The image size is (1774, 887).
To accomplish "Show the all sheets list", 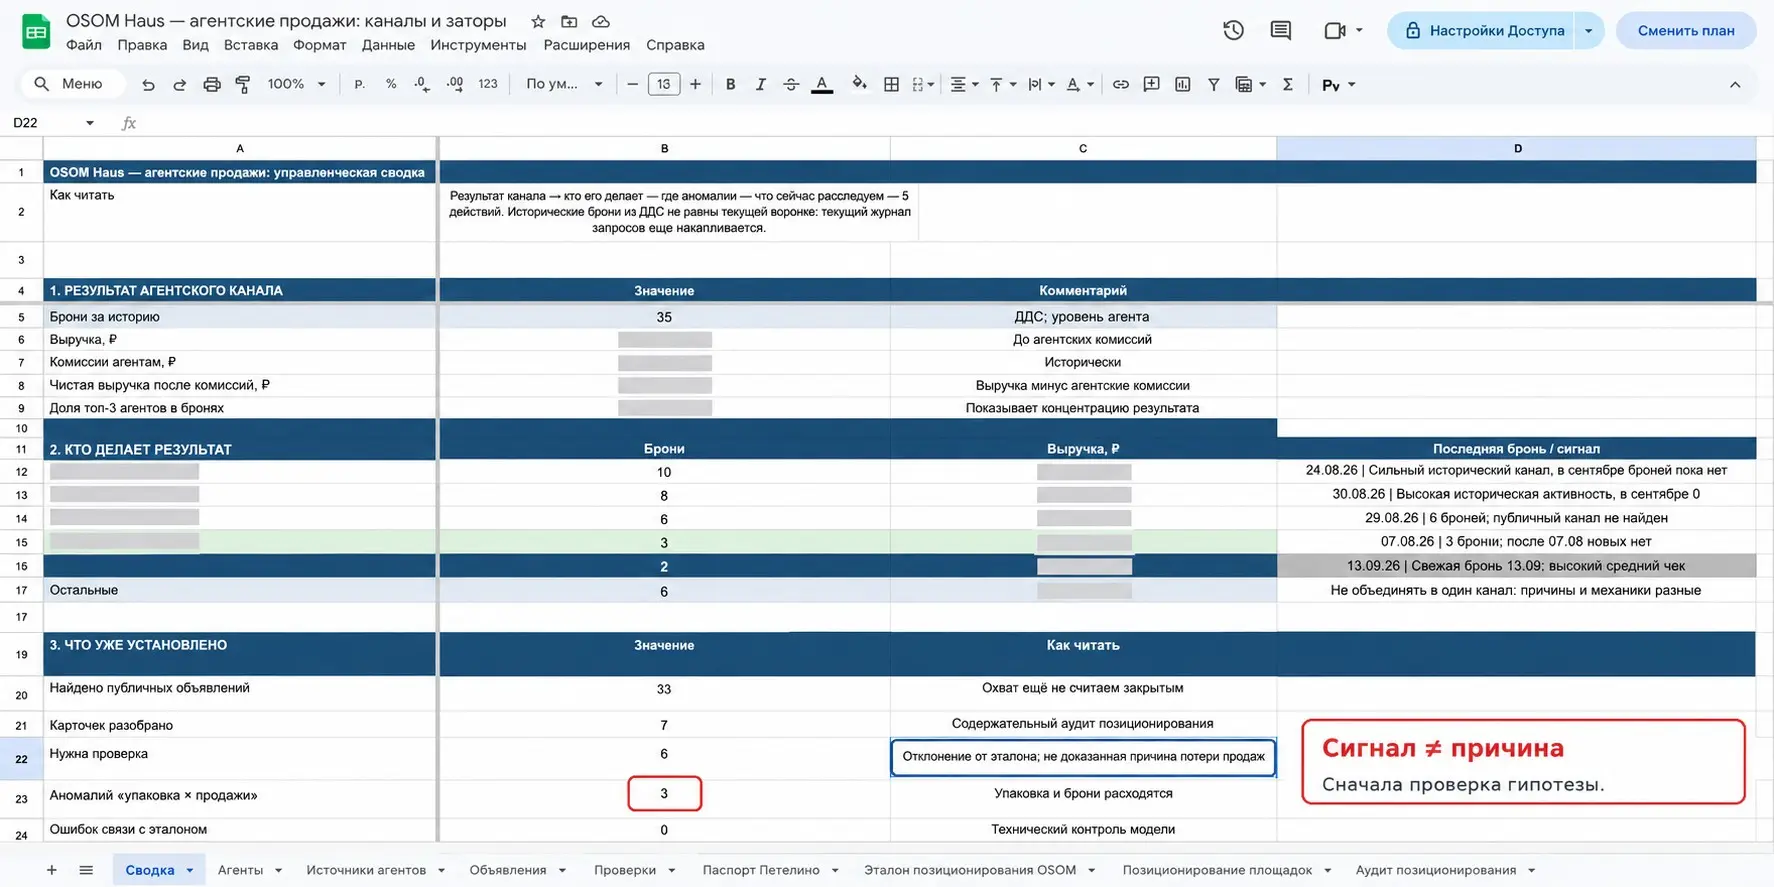I will point(86,870).
